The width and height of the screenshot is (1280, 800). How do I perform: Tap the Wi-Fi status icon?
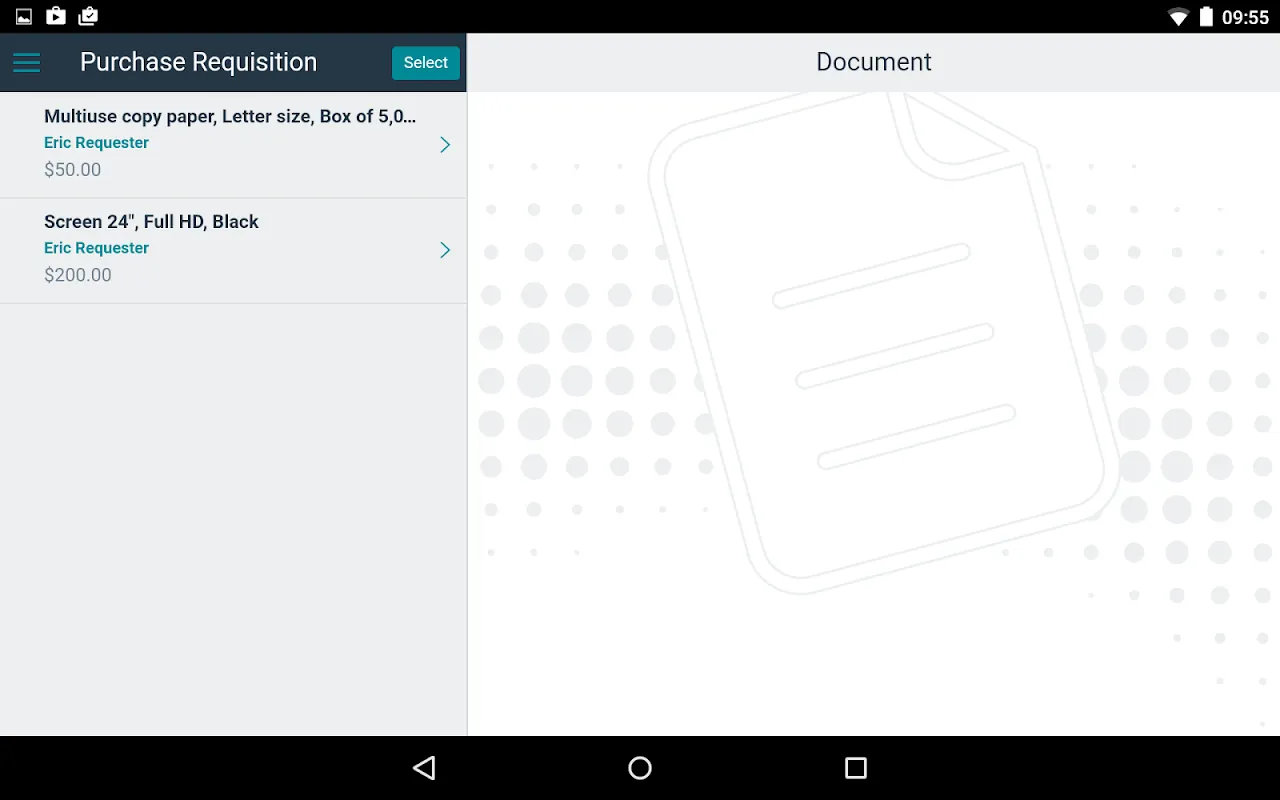click(x=1178, y=17)
